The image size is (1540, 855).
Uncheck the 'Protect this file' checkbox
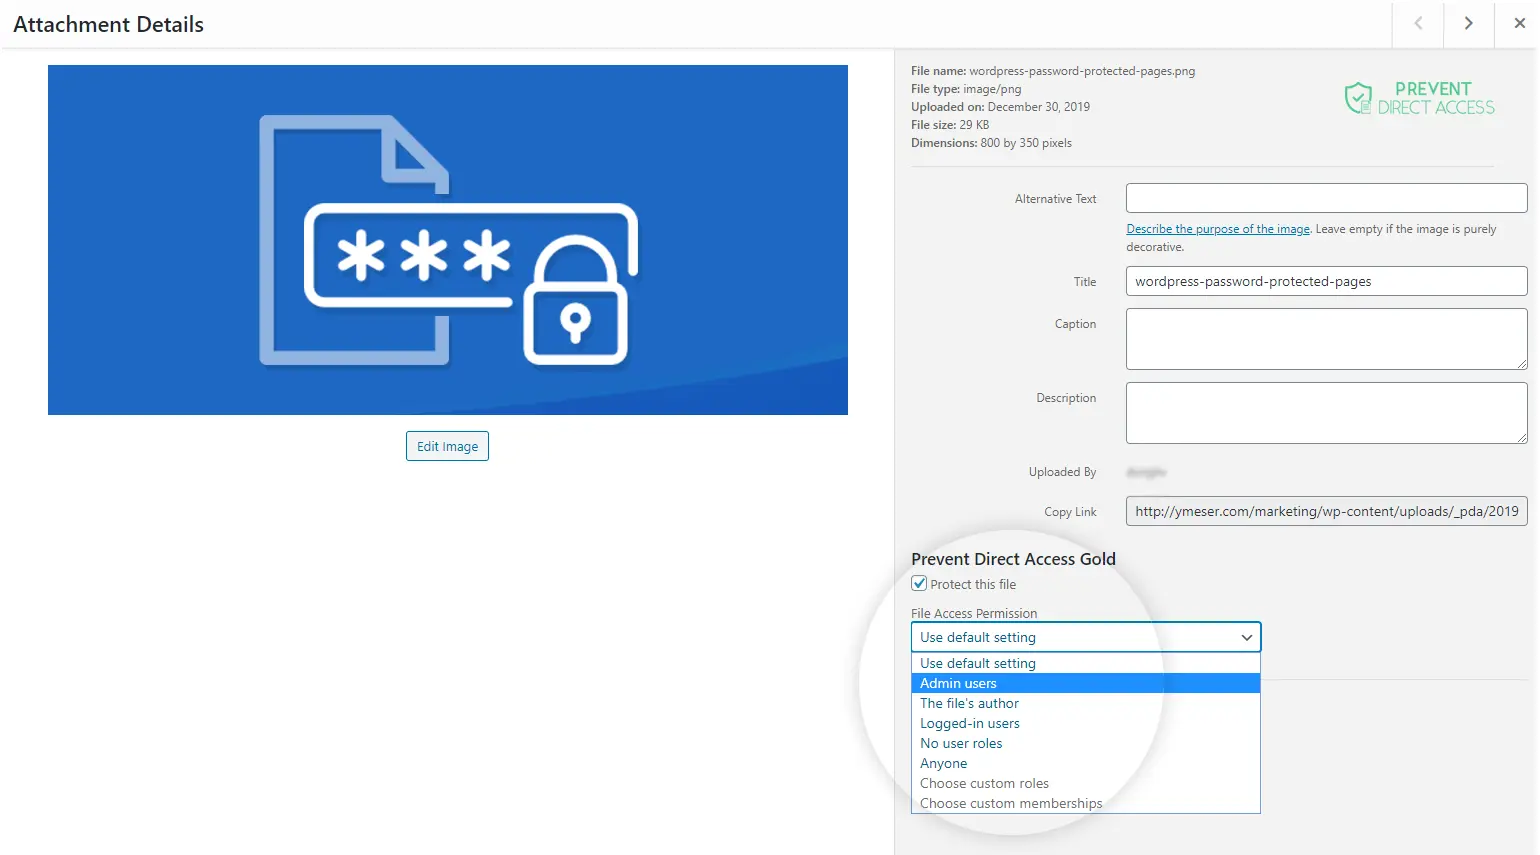click(x=919, y=584)
